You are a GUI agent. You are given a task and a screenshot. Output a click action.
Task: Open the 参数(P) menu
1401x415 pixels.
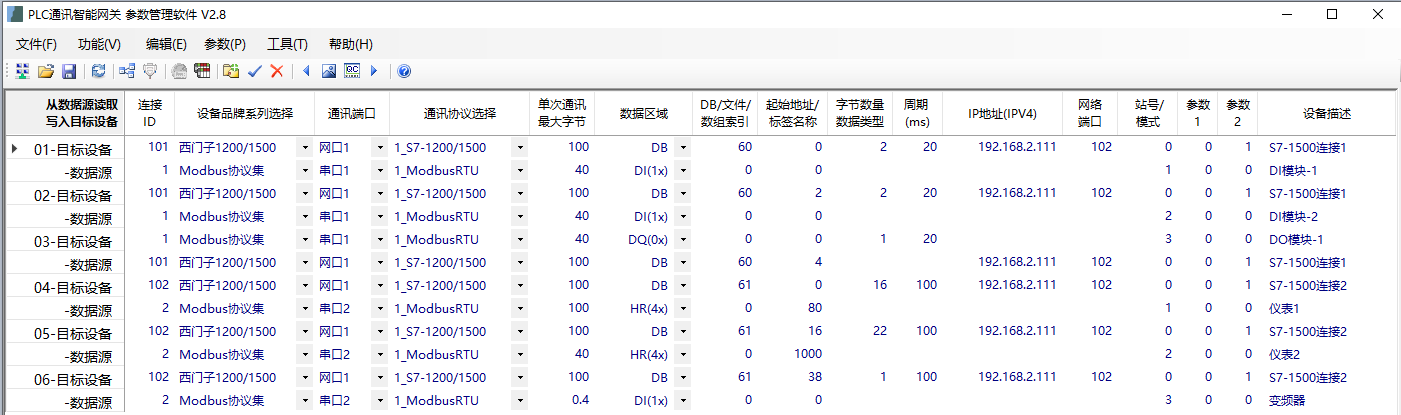225,44
